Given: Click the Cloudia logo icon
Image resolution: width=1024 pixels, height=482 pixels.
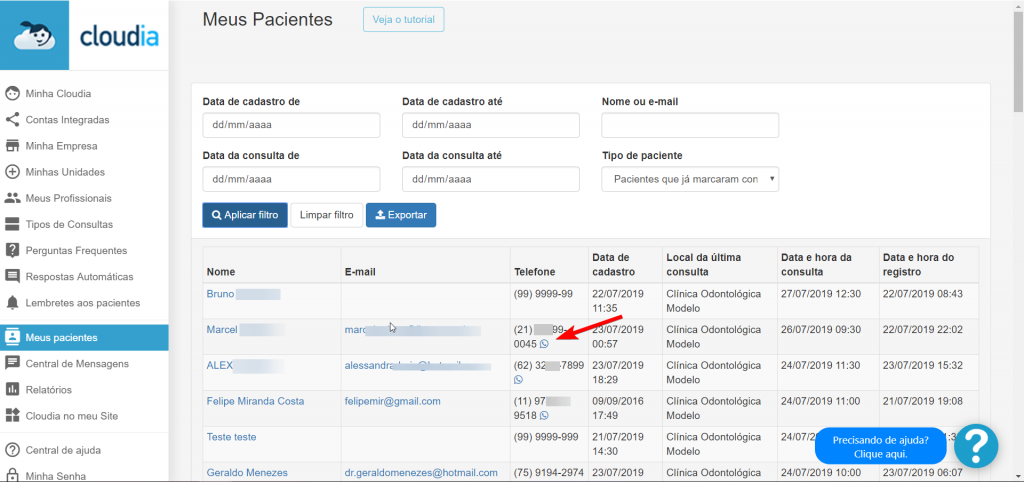Looking at the screenshot, I should pos(34,35).
